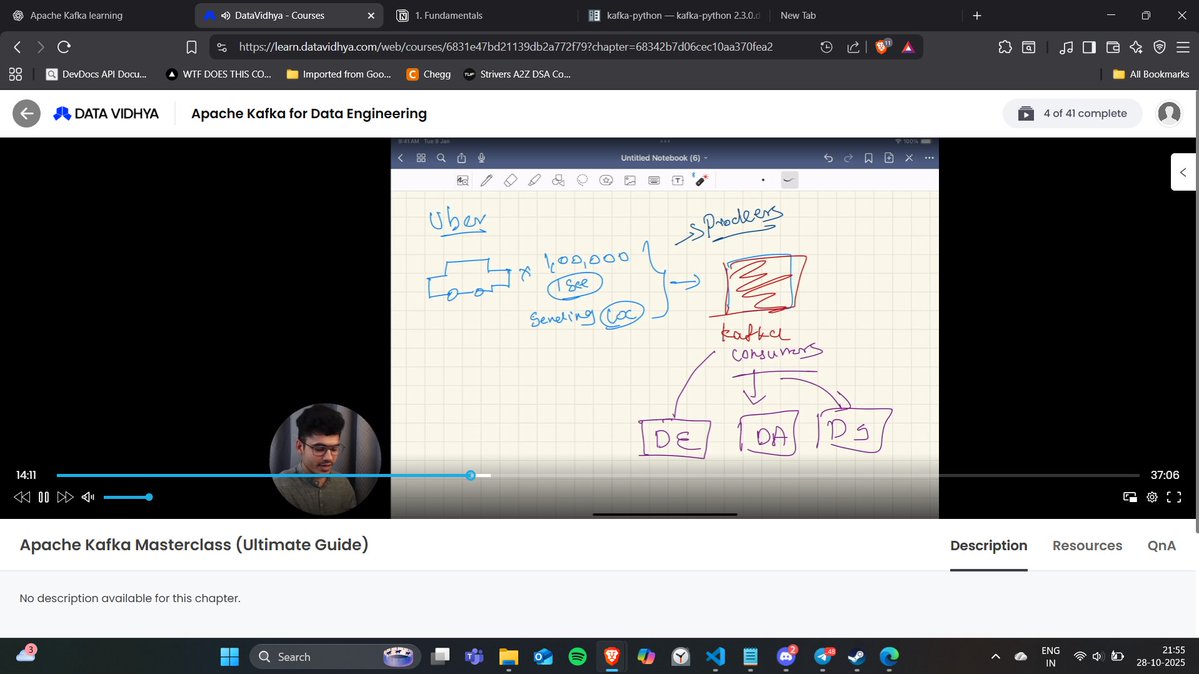Open the history clock icon in address bar
Screen dimensions: 1199x674
(x=827, y=47)
